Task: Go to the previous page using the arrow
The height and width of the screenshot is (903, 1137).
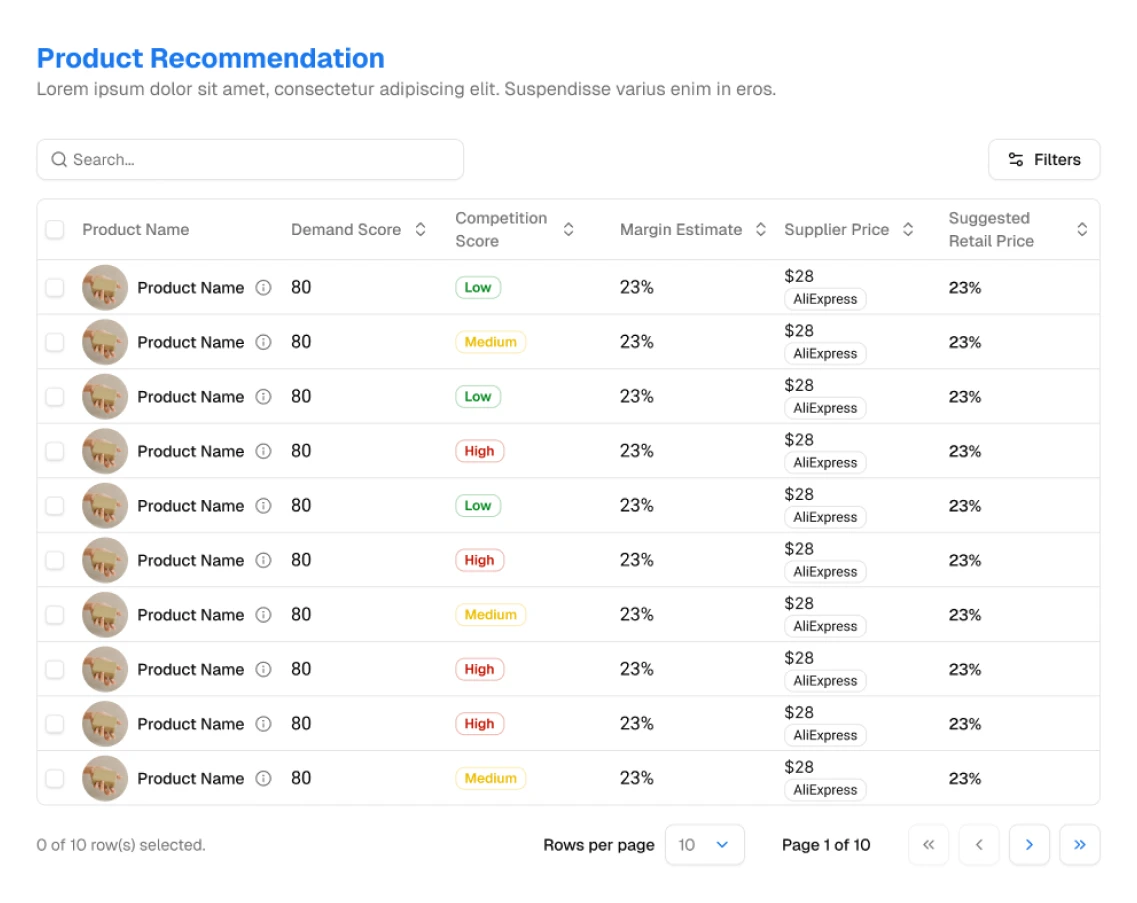Action: 979,845
